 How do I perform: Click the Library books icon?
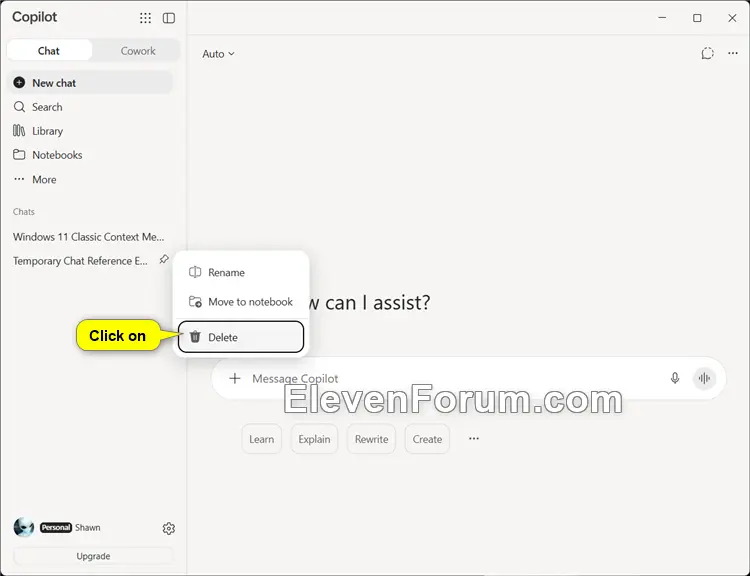coord(19,131)
